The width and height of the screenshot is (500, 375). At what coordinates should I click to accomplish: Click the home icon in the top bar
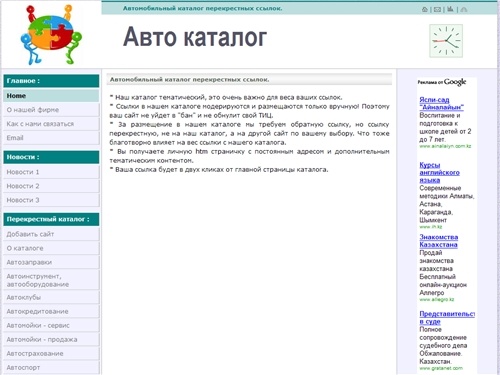425,9
